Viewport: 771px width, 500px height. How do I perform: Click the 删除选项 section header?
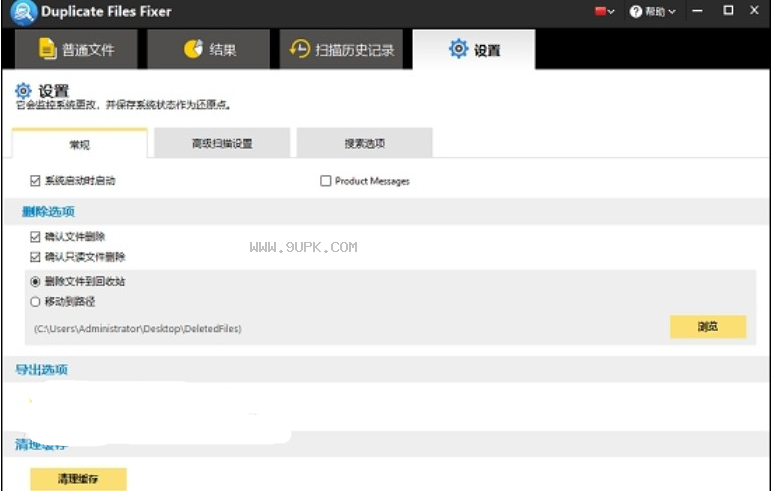coord(48,211)
